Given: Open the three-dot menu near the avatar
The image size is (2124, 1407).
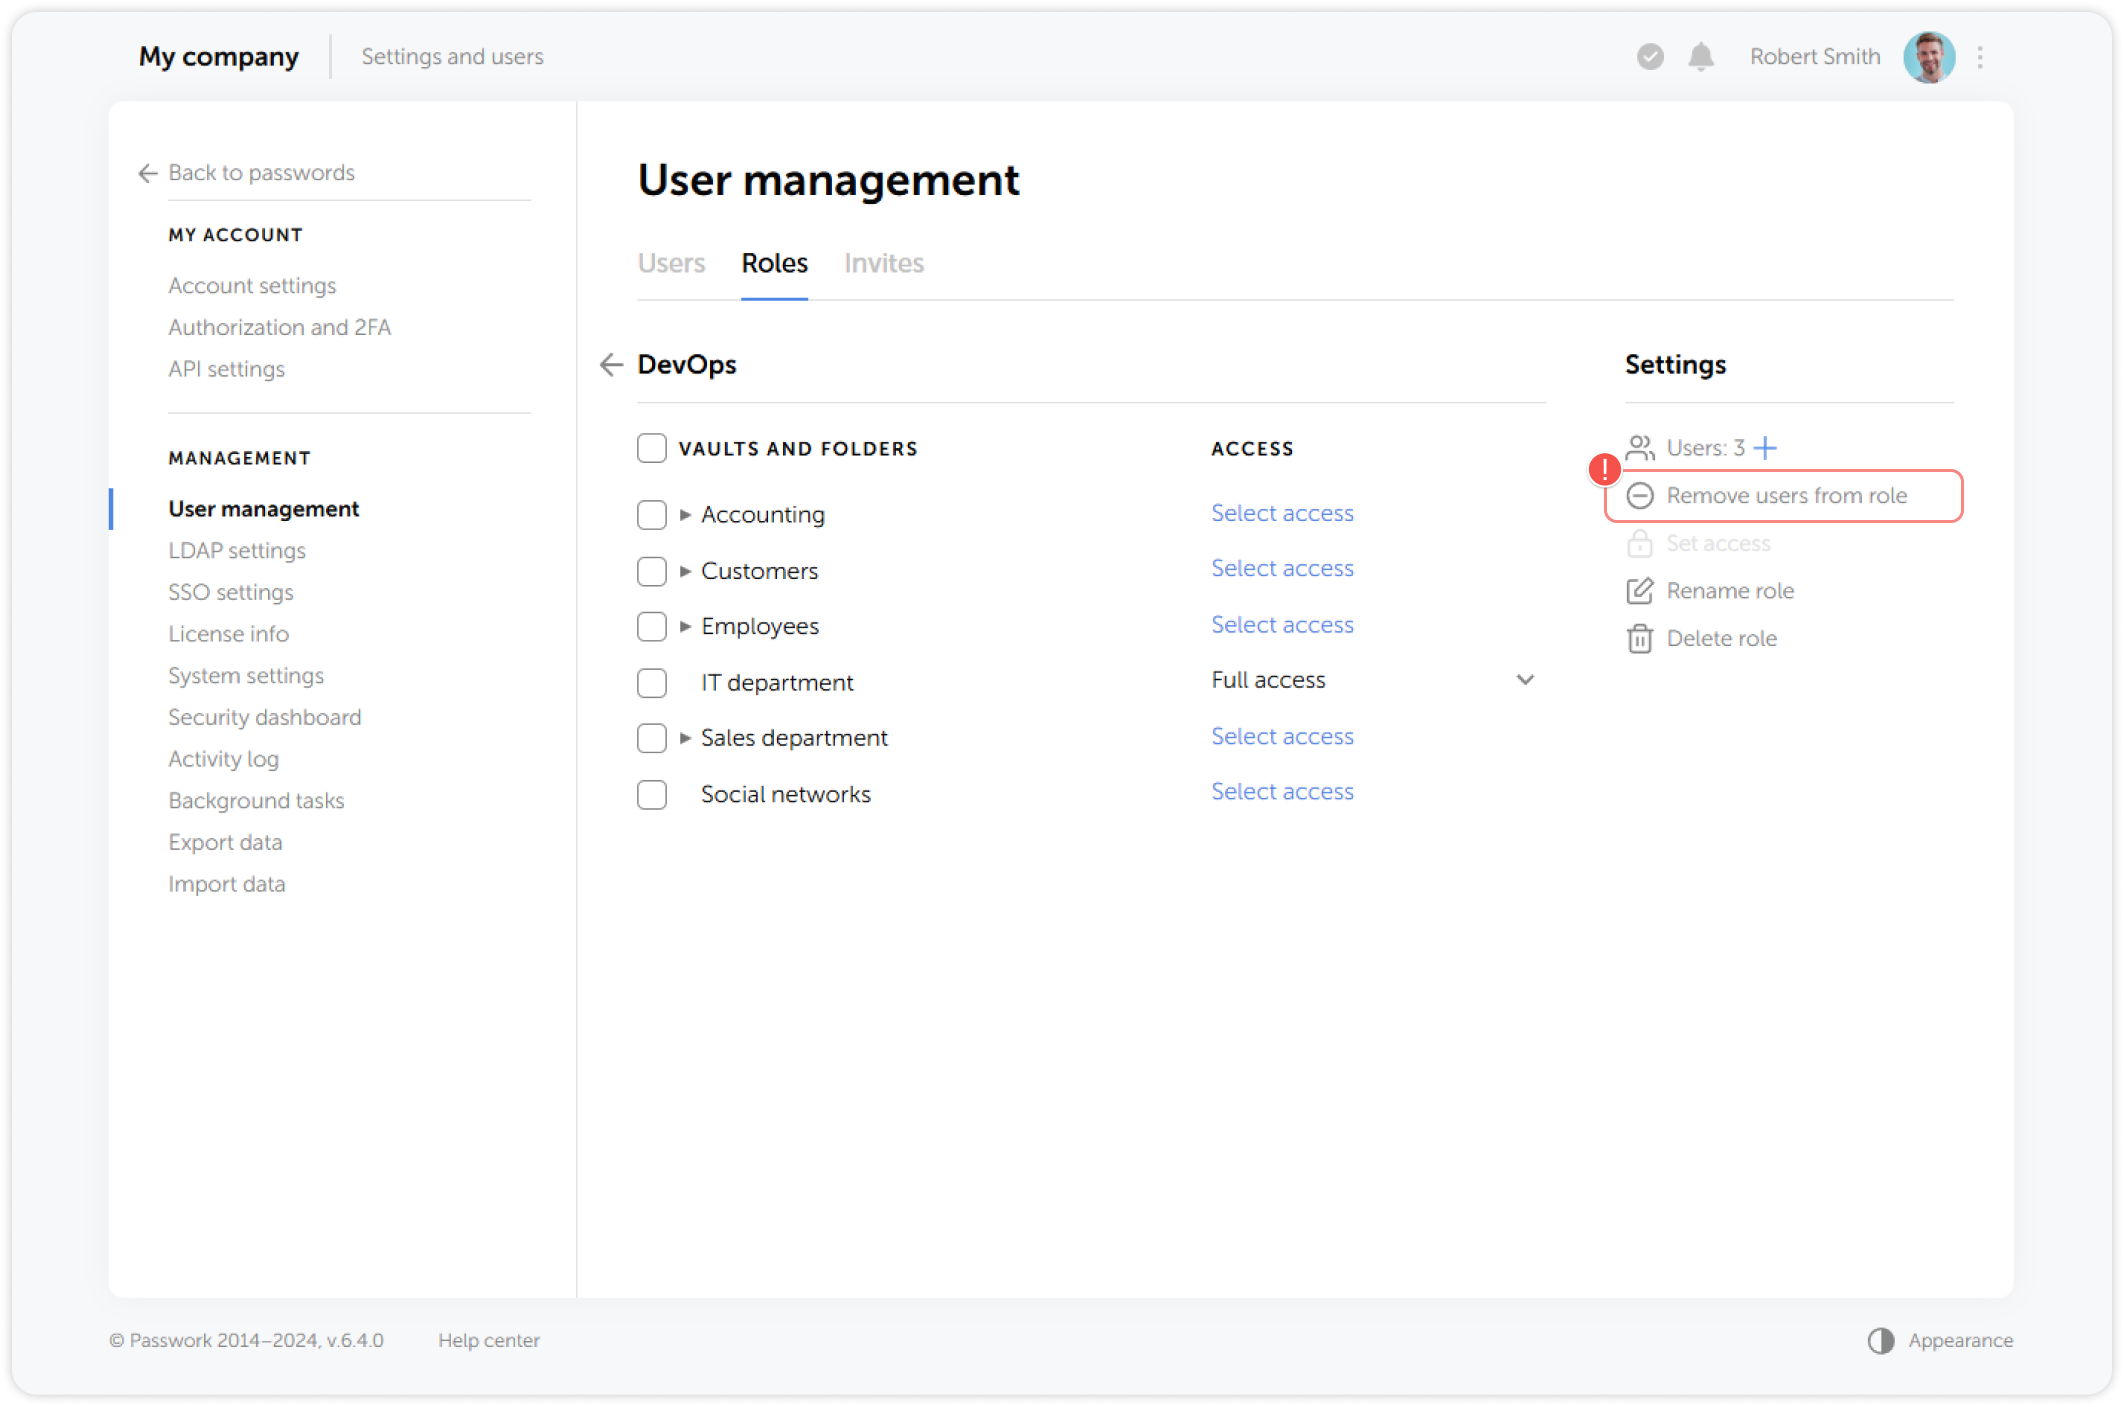Looking at the screenshot, I should (x=1981, y=57).
